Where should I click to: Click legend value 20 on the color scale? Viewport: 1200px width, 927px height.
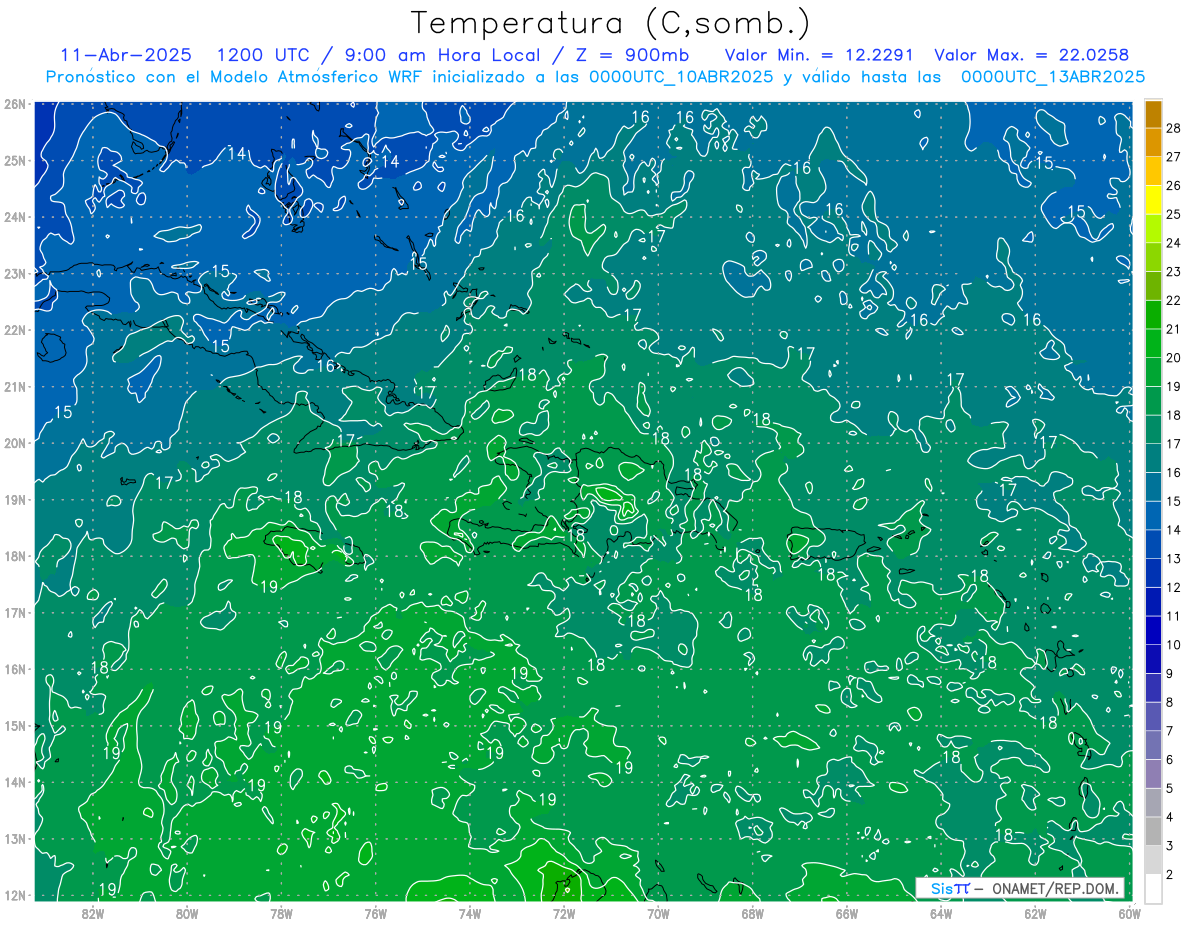coord(1173,357)
